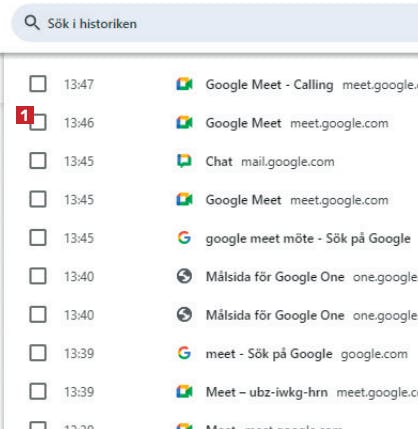Mark the checkbox for 13:39 meet Google search

[x=38, y=353]
